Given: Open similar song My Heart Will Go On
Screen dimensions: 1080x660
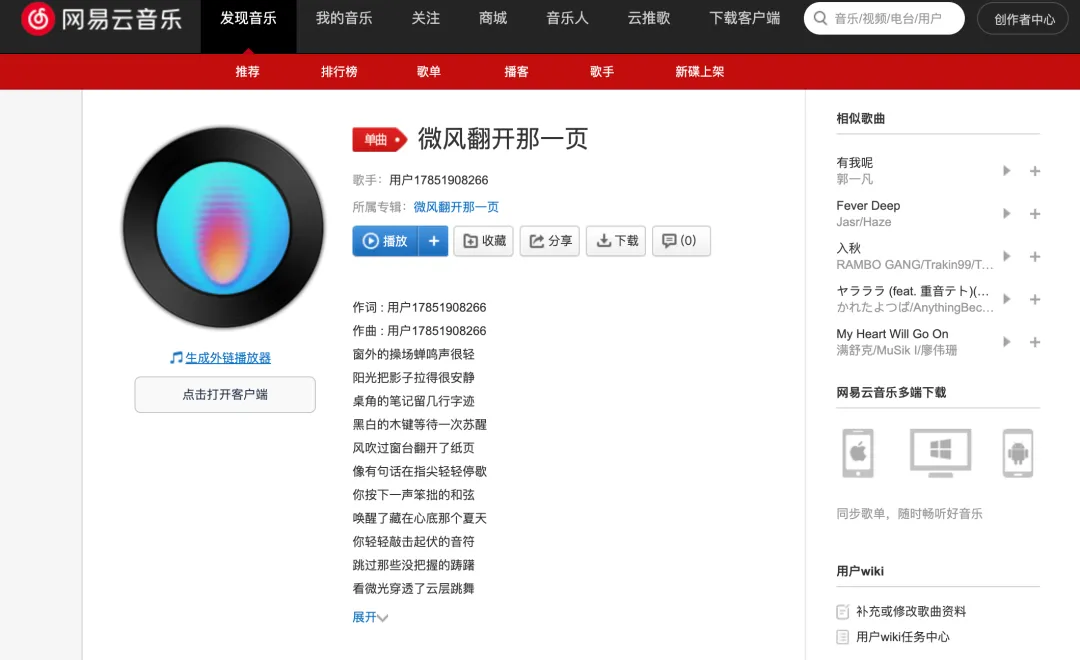Looking at the screenshot, I should pyautogui.click(x=893, y=333).
